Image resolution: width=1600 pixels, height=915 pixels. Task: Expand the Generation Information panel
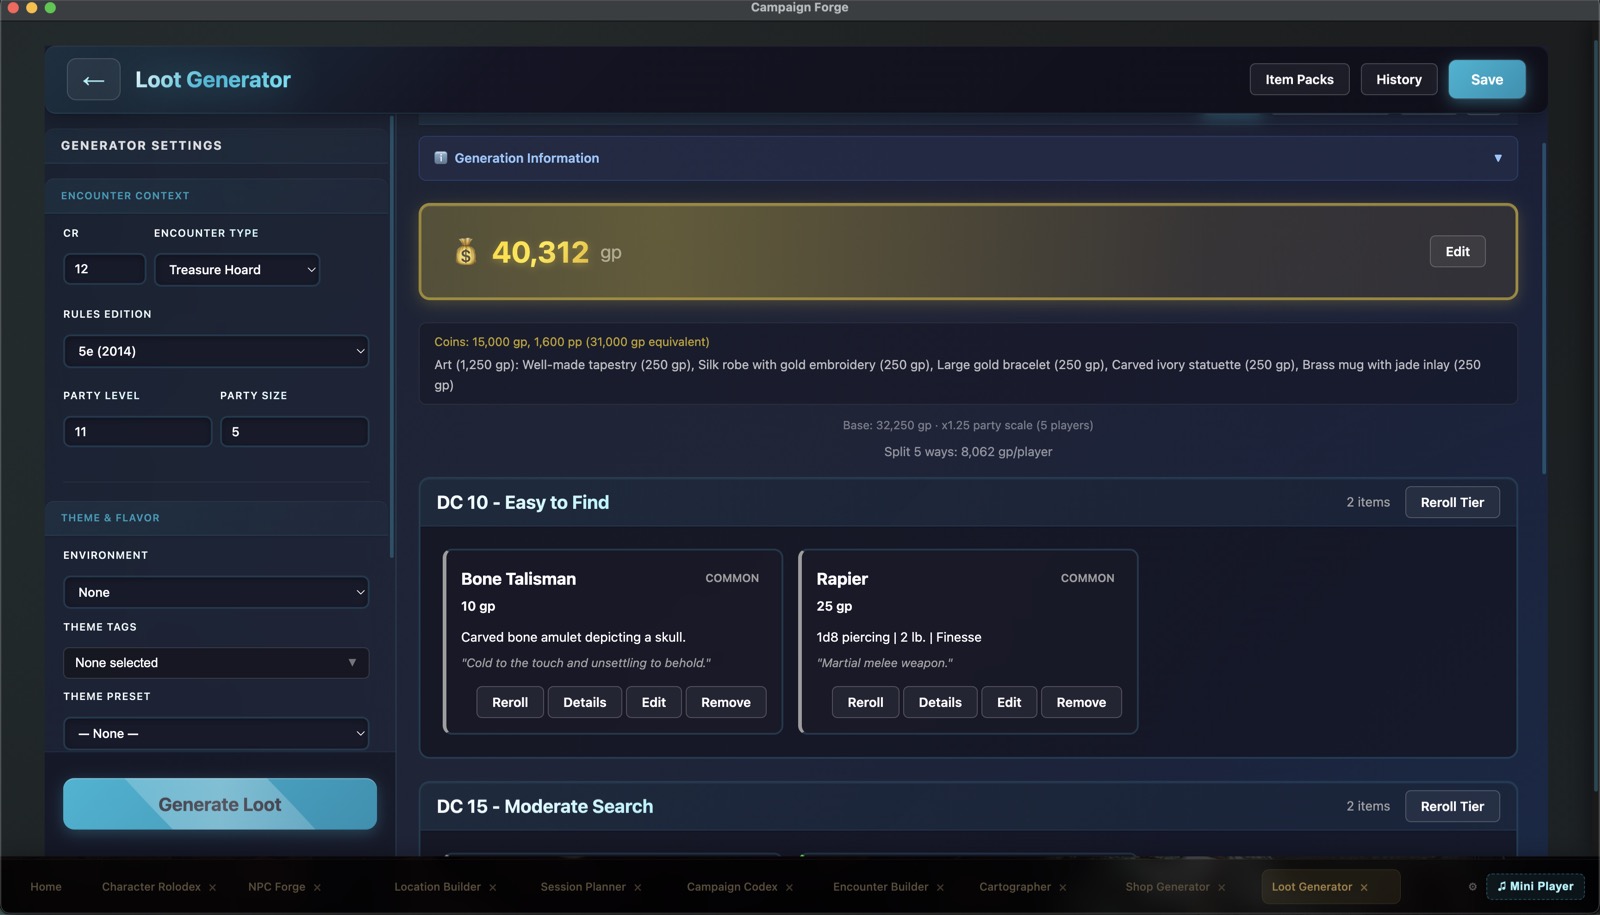click(x=968, y=158)
